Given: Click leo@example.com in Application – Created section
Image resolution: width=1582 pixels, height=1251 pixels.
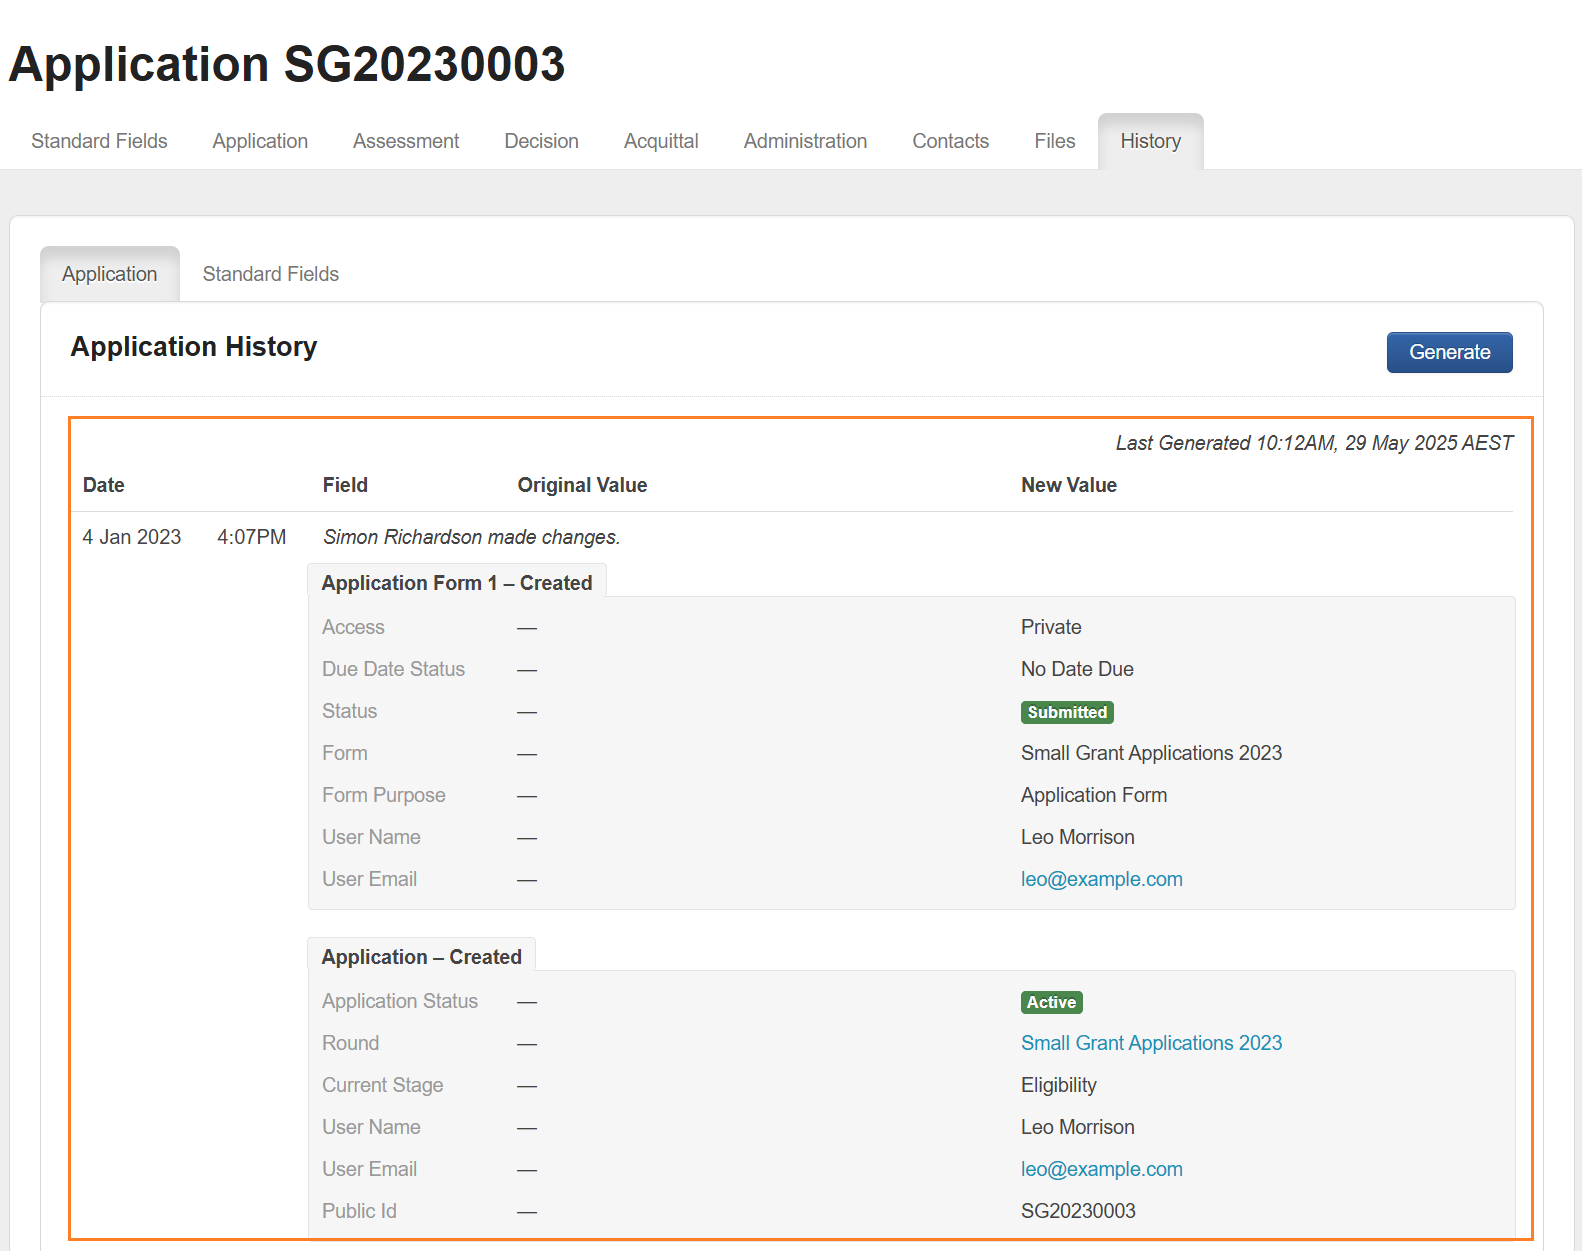Looking at the screenshot, I should coord(1101,1169).
